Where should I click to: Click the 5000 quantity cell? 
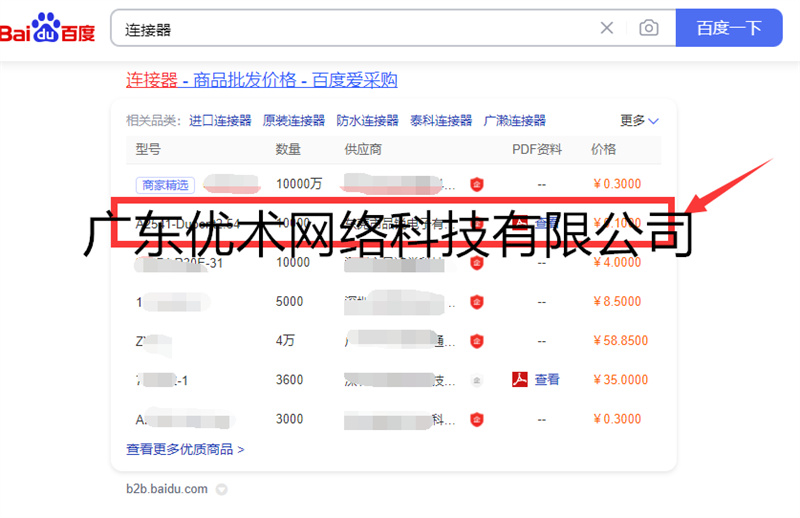pos(289,301)
